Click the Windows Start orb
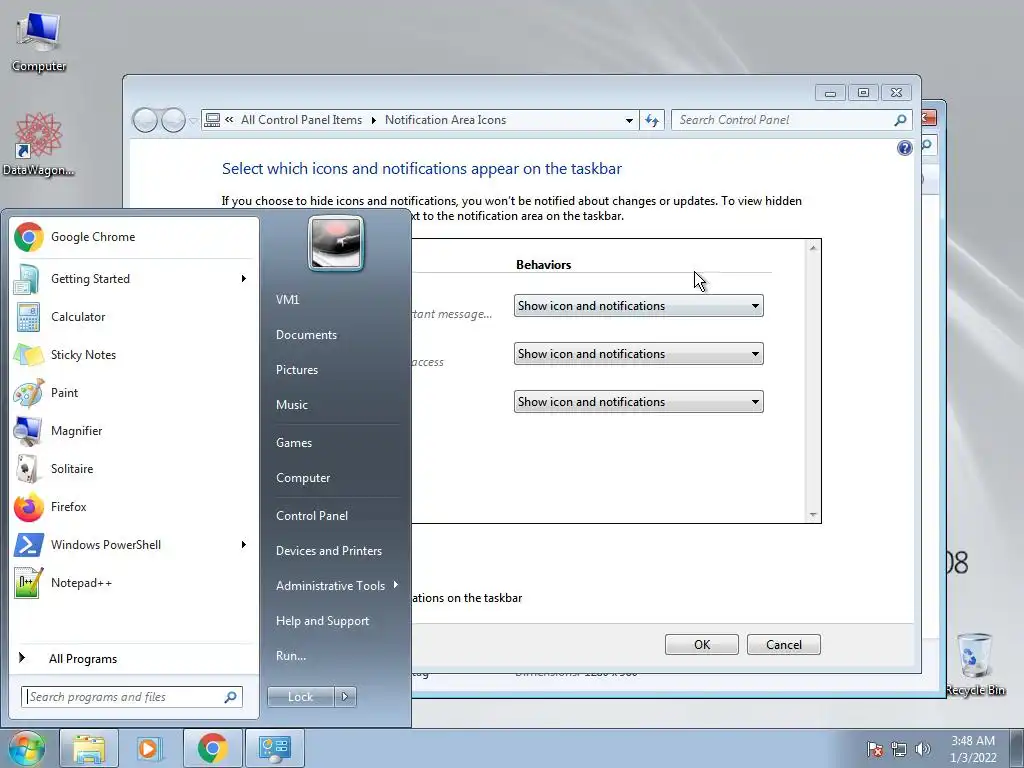 click(27, 748)
